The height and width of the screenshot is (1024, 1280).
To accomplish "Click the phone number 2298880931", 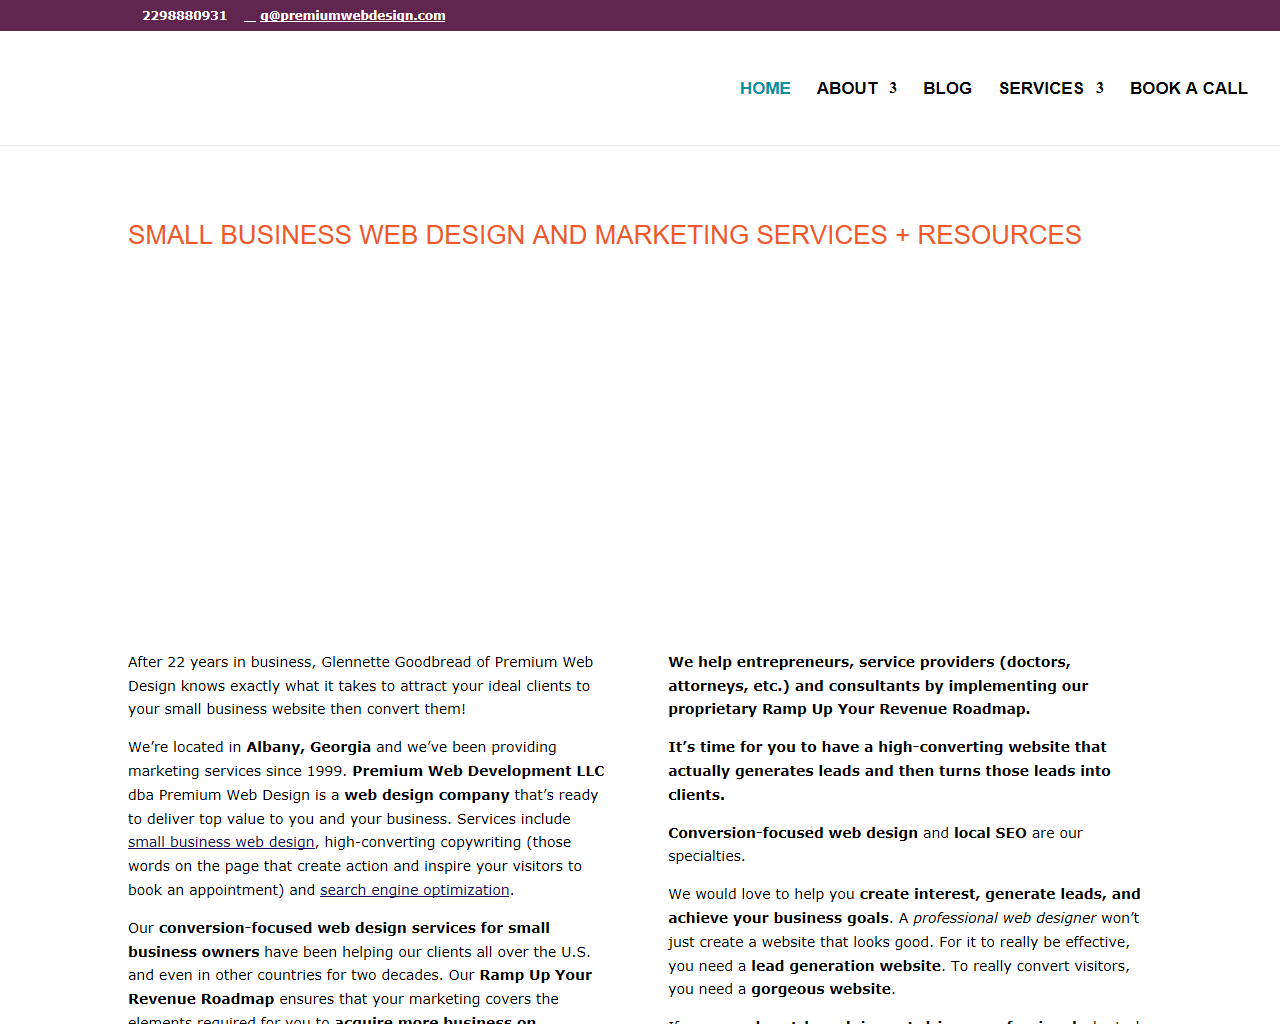I will click(x=184, y=15).
